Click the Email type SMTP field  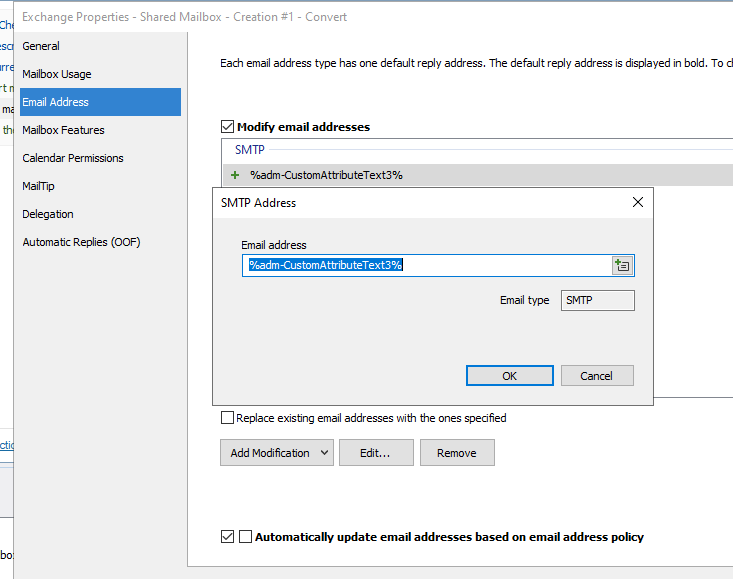point(597,300)
